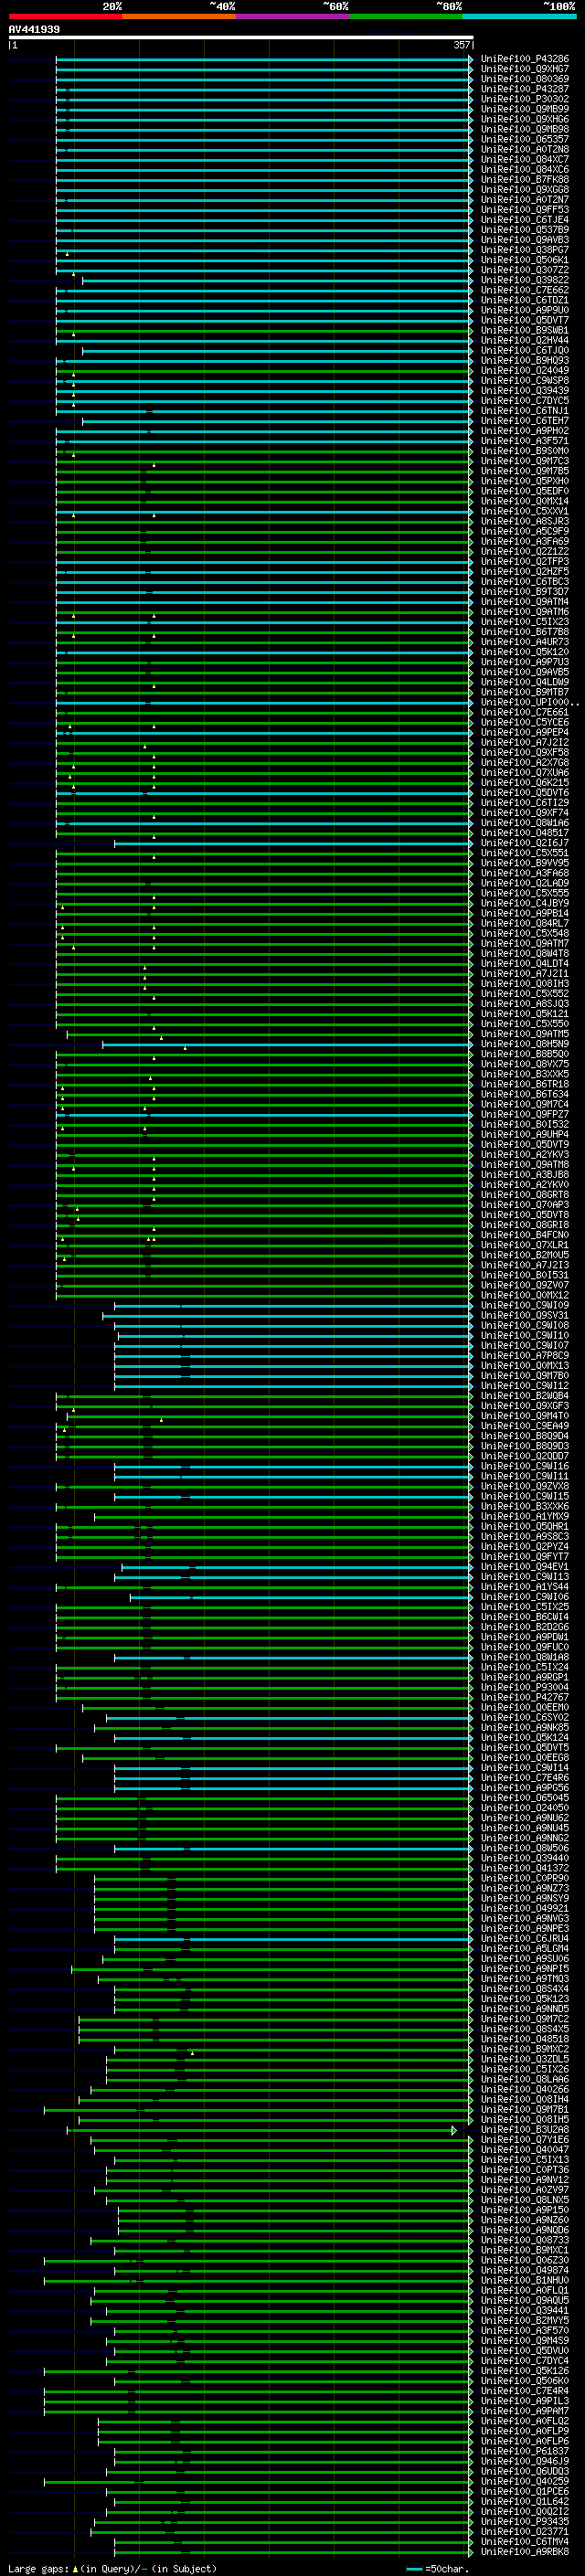Open hit UniRef100_Q9XHG7
This screenshot has width=585, height=2576.
tap(525, 69)
